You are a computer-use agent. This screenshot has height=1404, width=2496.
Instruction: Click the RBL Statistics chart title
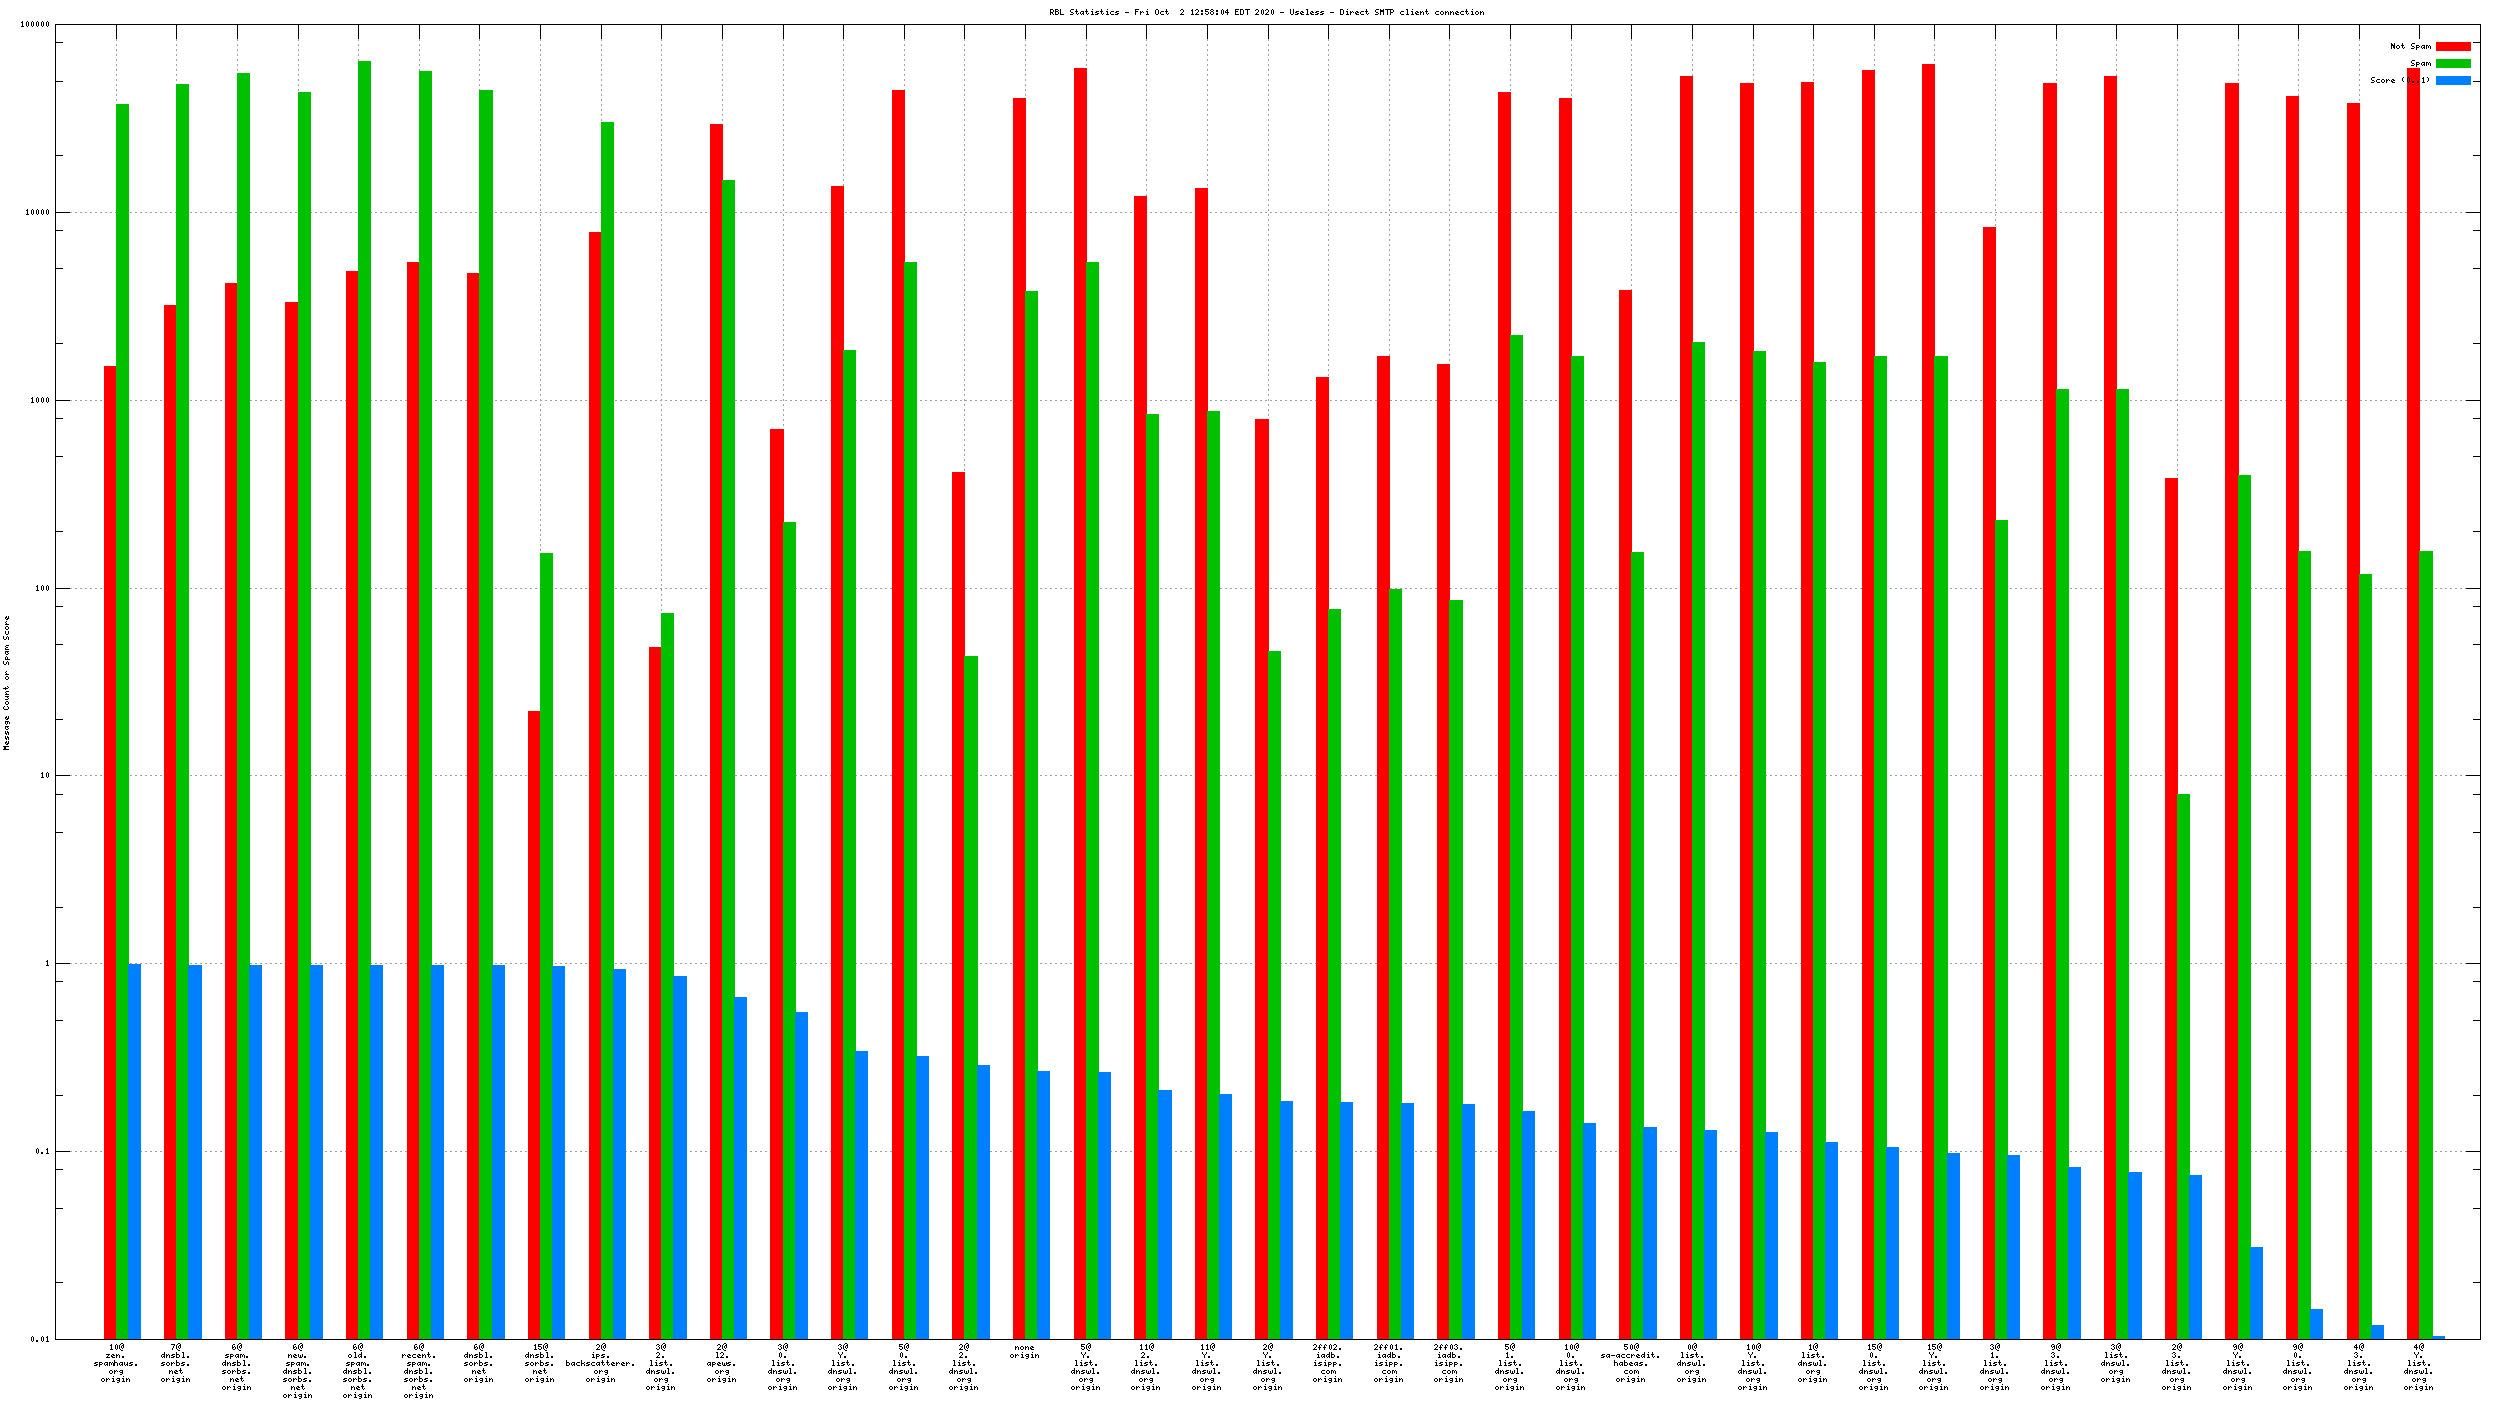coord(1266,12)
